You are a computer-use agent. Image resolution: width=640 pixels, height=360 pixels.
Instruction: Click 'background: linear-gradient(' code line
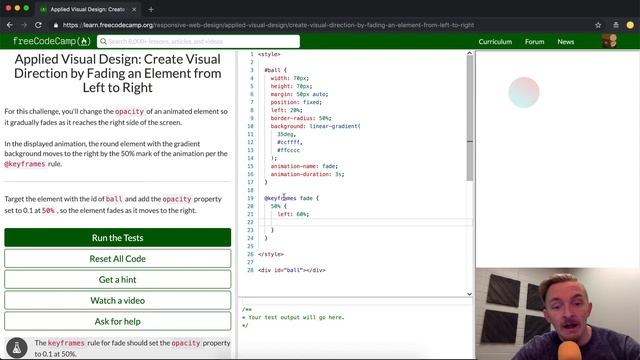tap(316, 126)
